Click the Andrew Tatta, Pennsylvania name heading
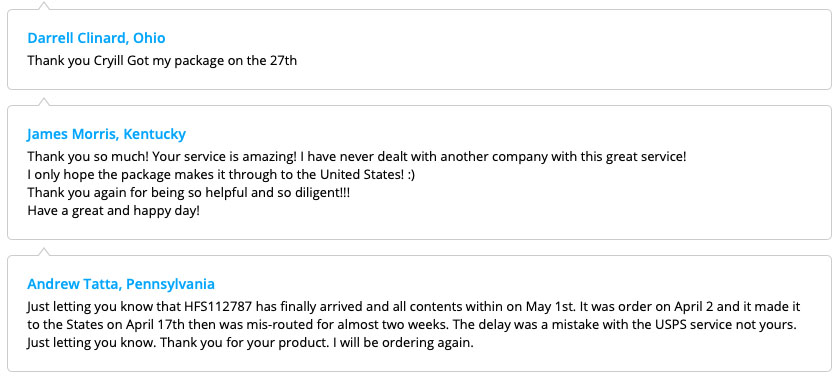The height and width of the screenshot is (378, 838). coord(121,284)
